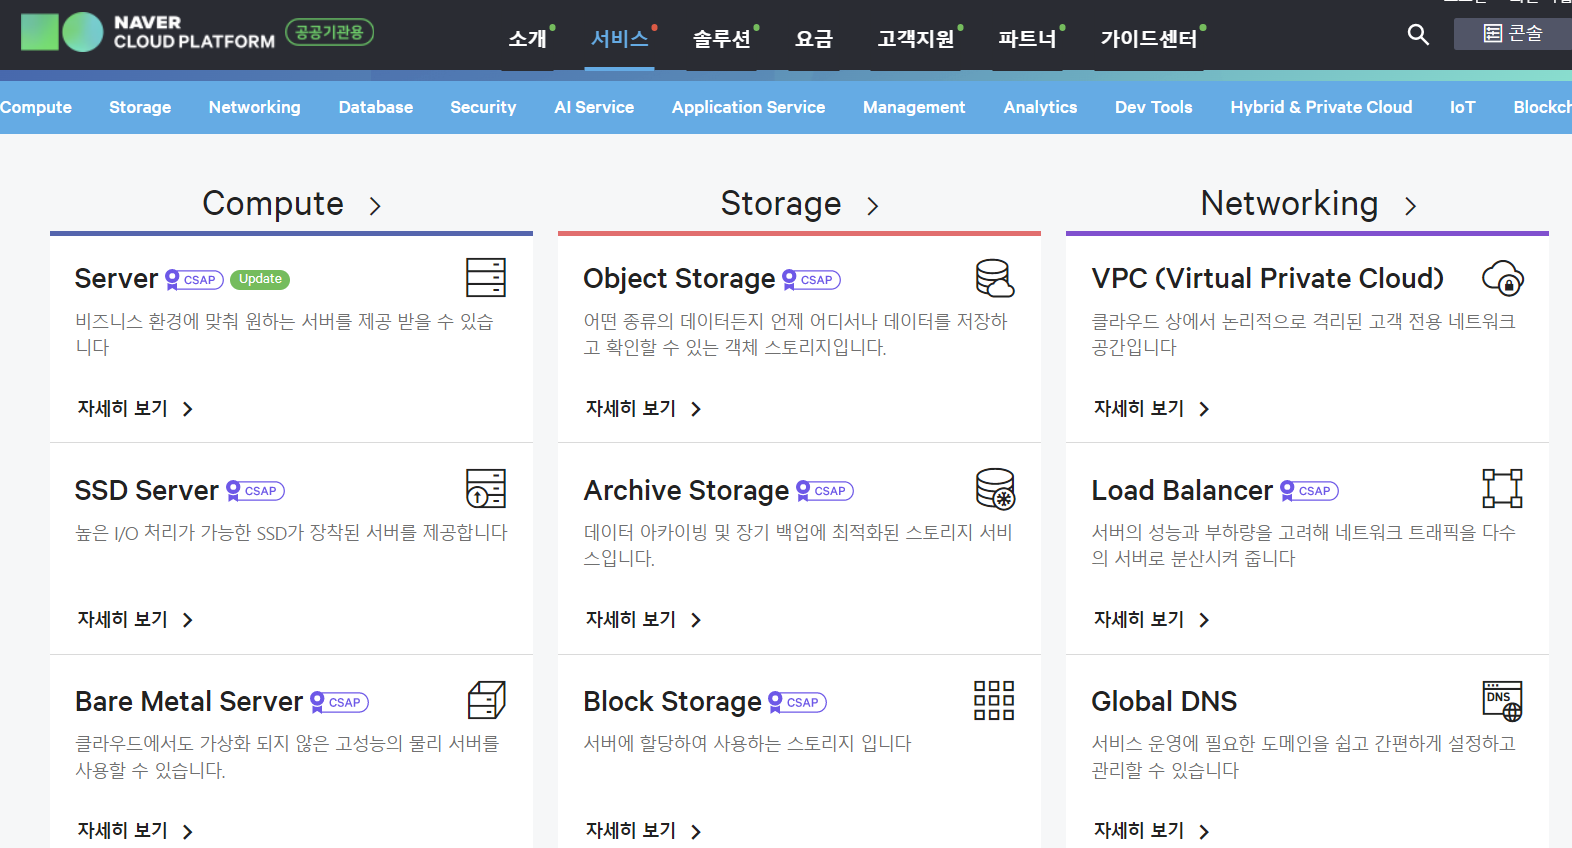Select the Dev Tools category tab
Screen dimensions: 1572x848
pos(1153,107)
